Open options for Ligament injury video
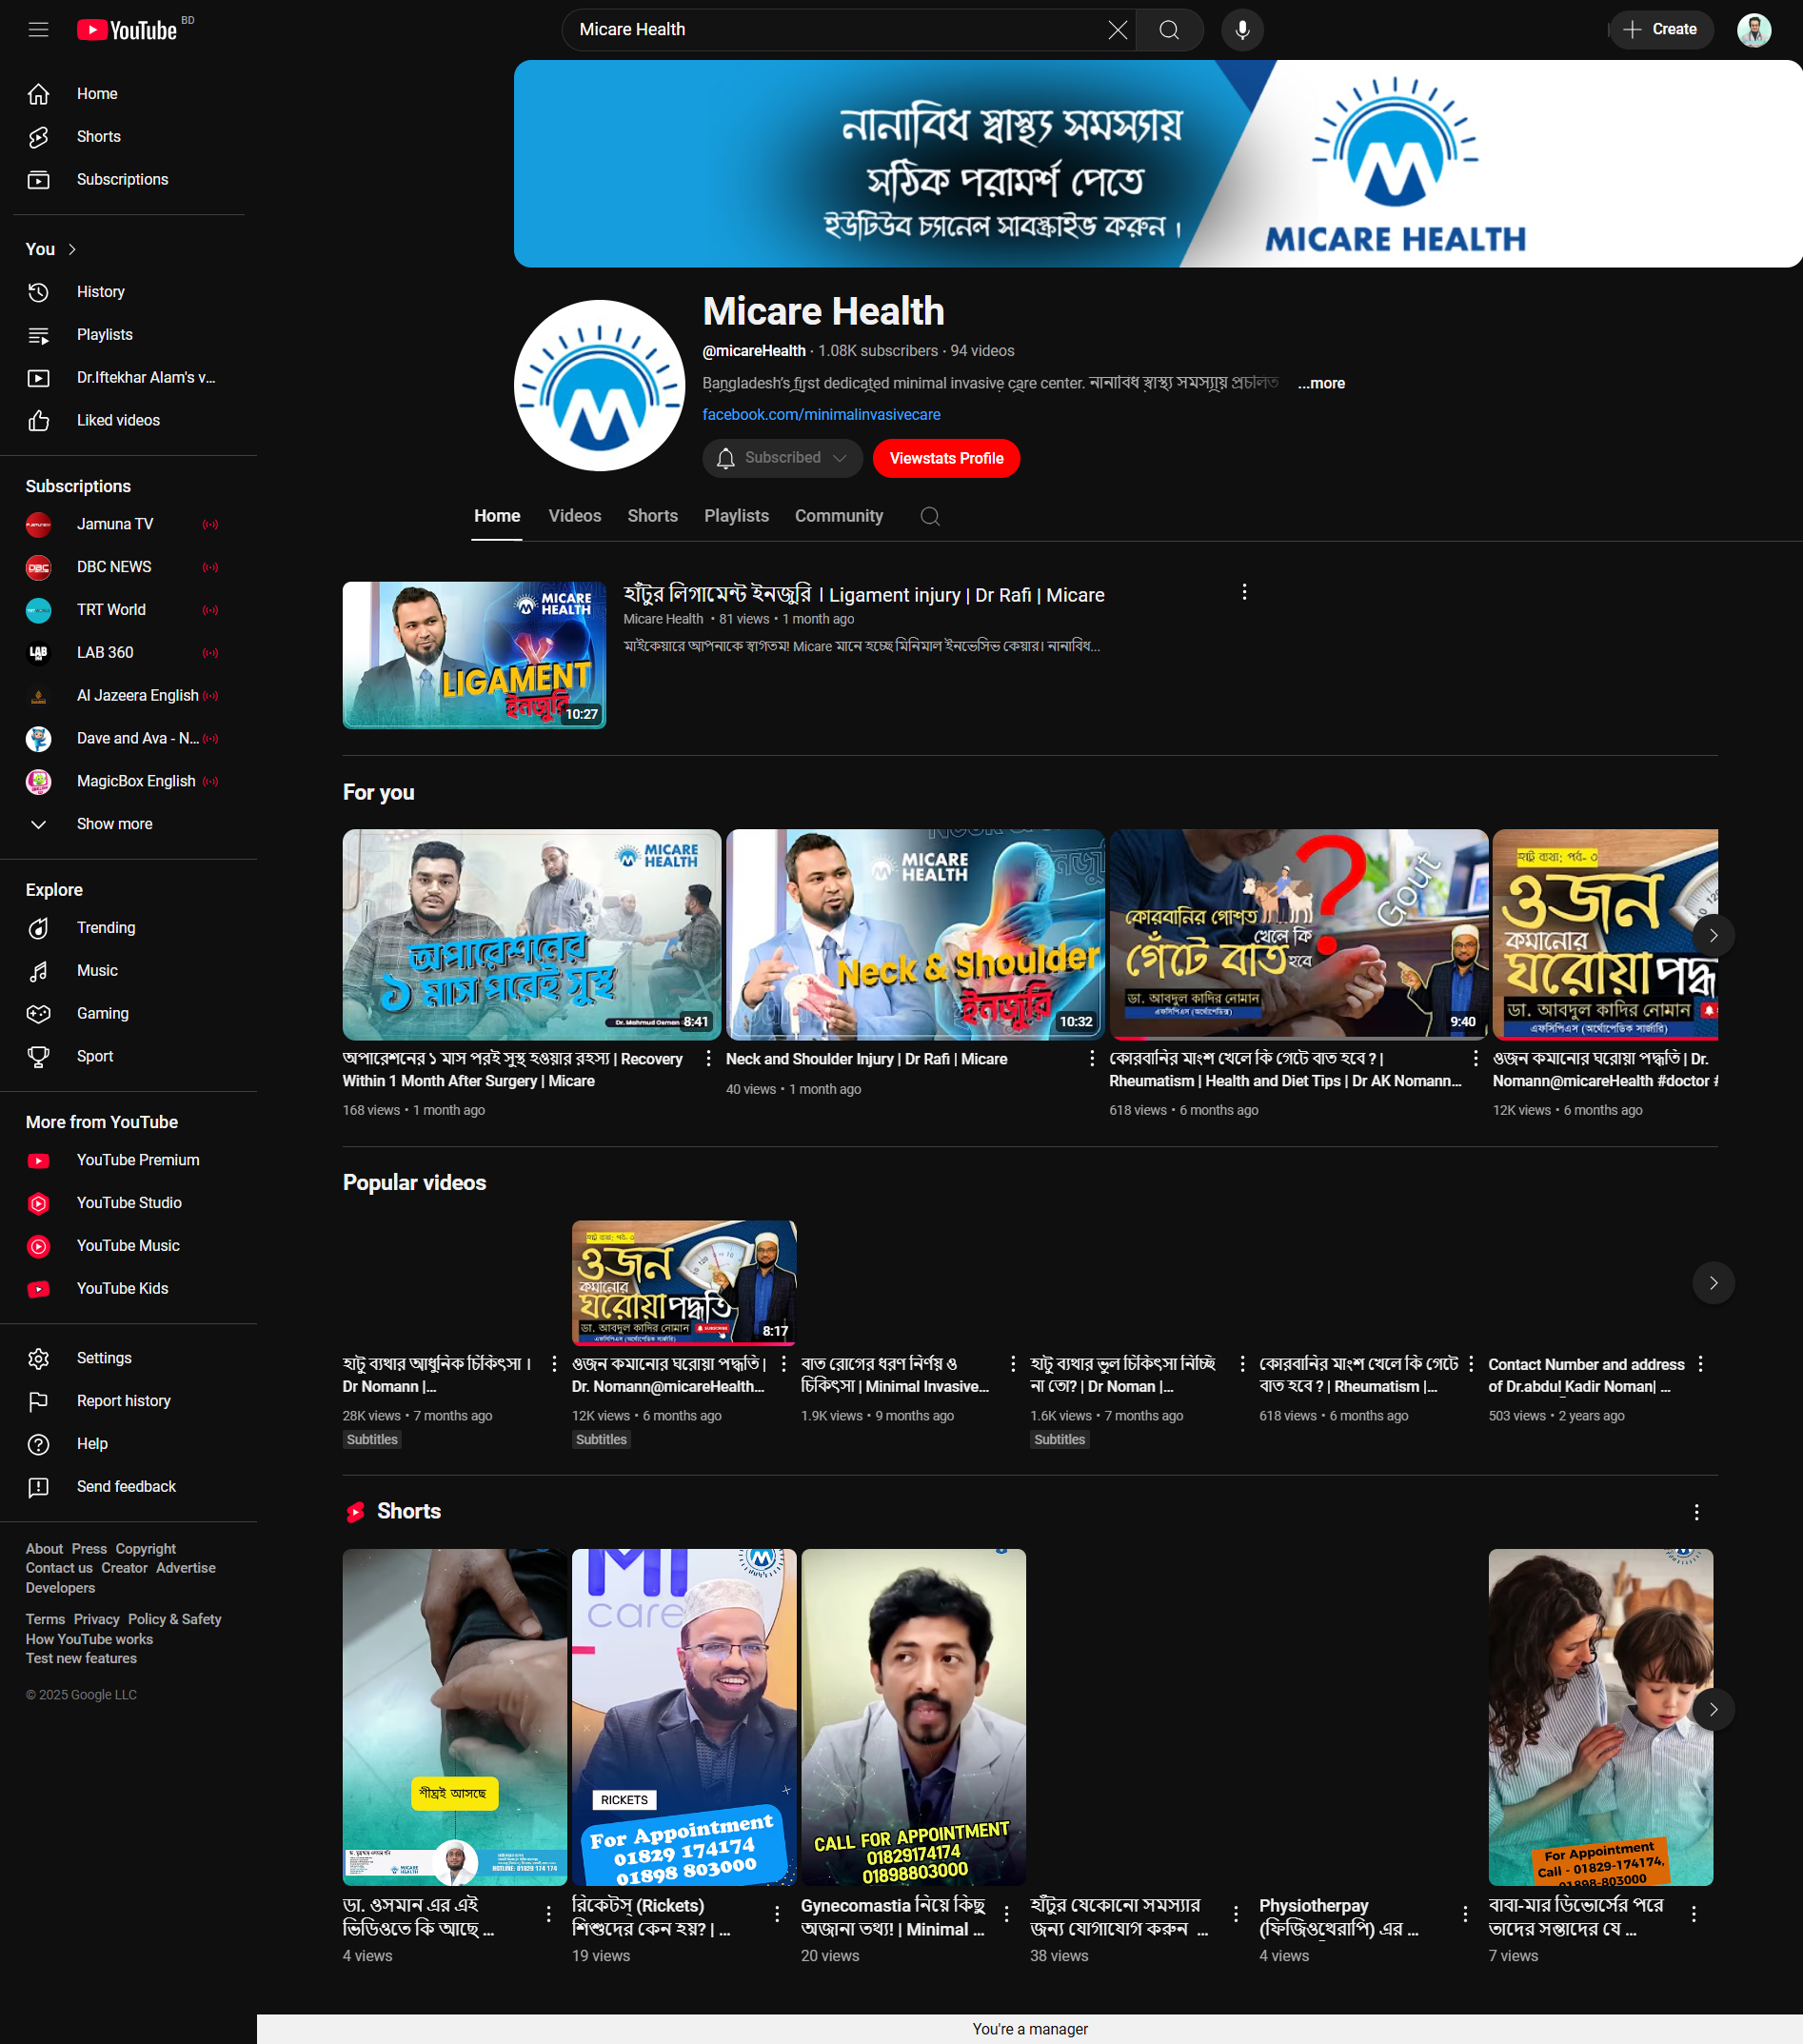1803x2044 pixels. coord(1244,593)
